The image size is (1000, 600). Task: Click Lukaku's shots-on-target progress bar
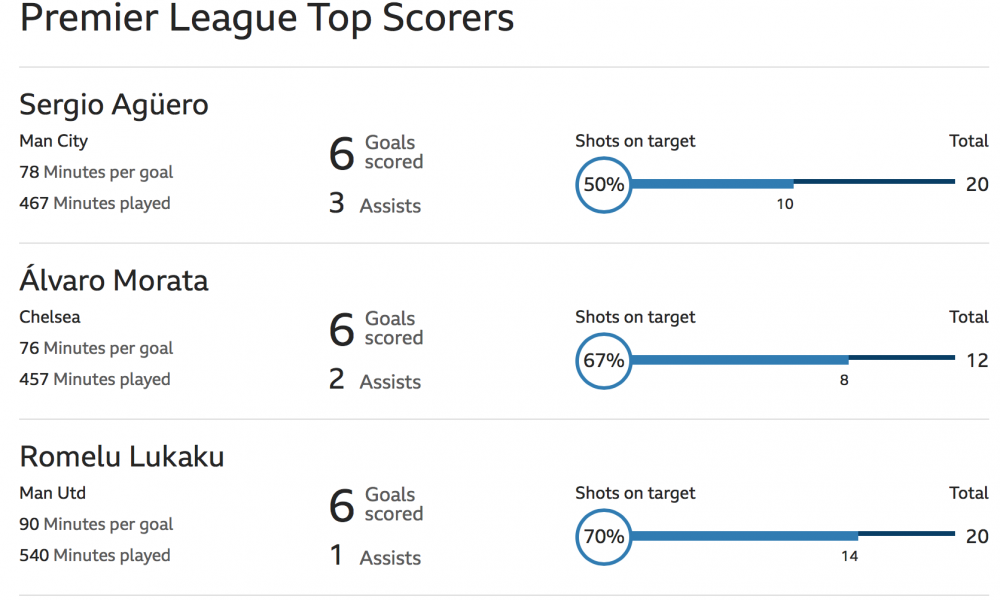coord(793,536)
